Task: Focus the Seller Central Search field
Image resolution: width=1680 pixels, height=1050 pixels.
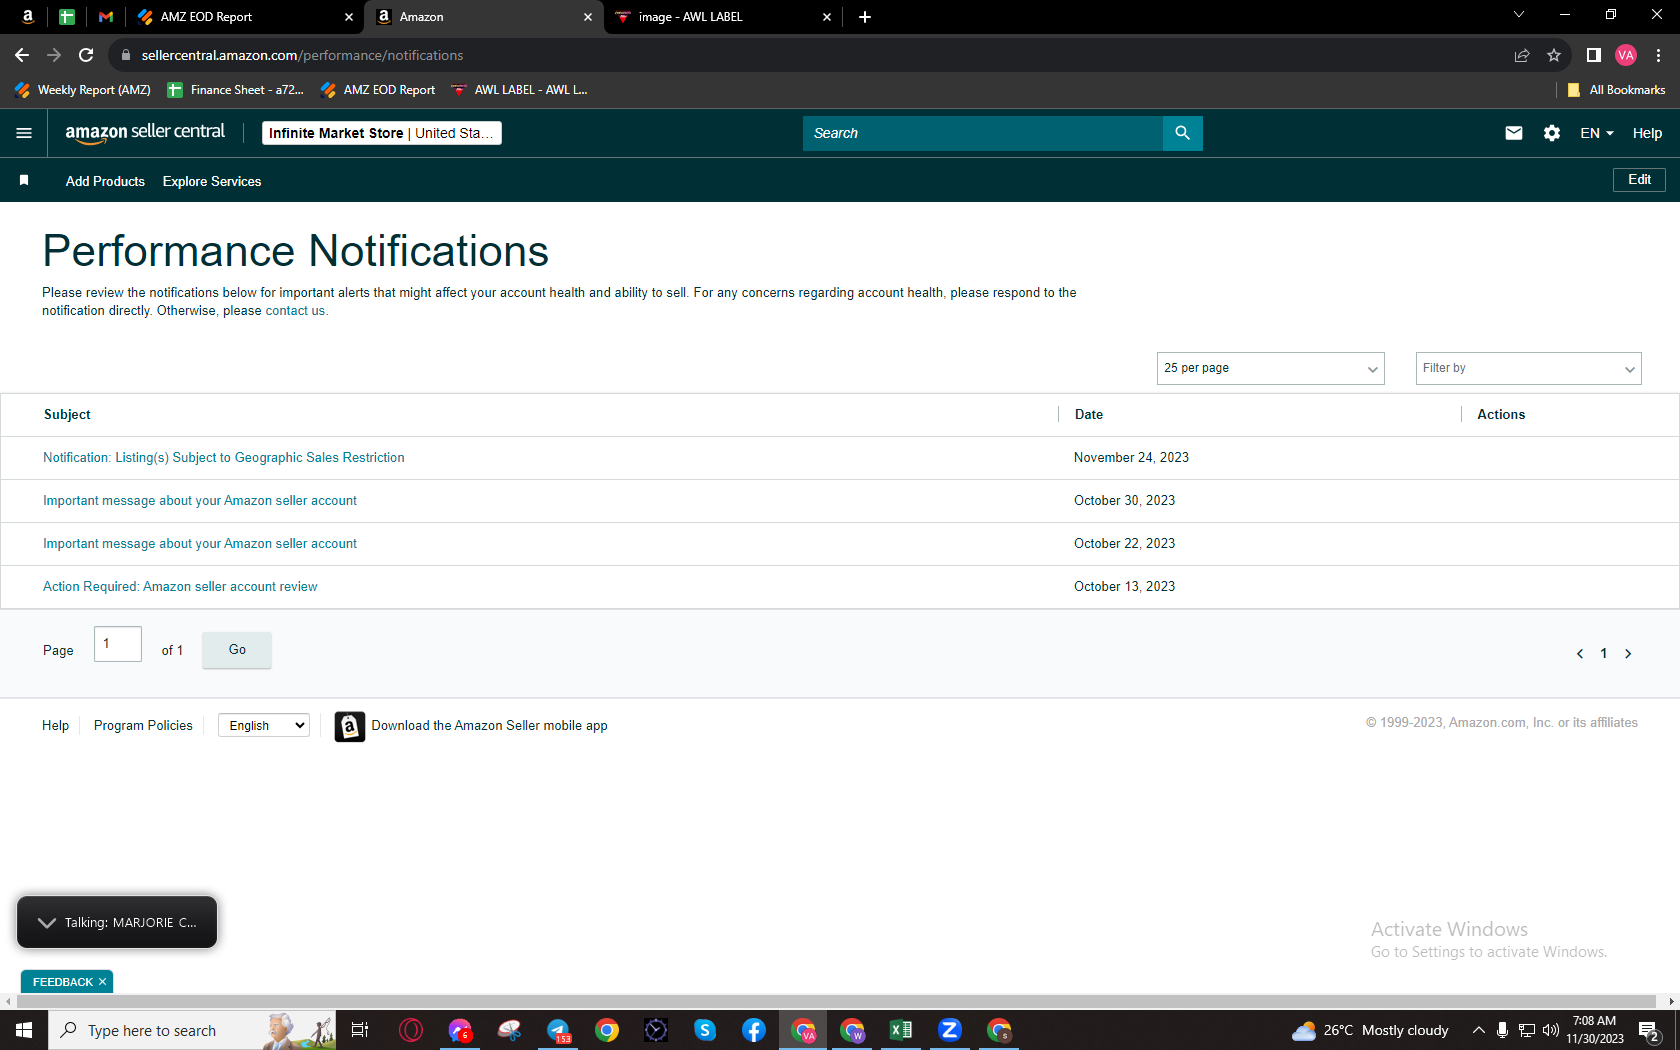Action: (982, 133)
